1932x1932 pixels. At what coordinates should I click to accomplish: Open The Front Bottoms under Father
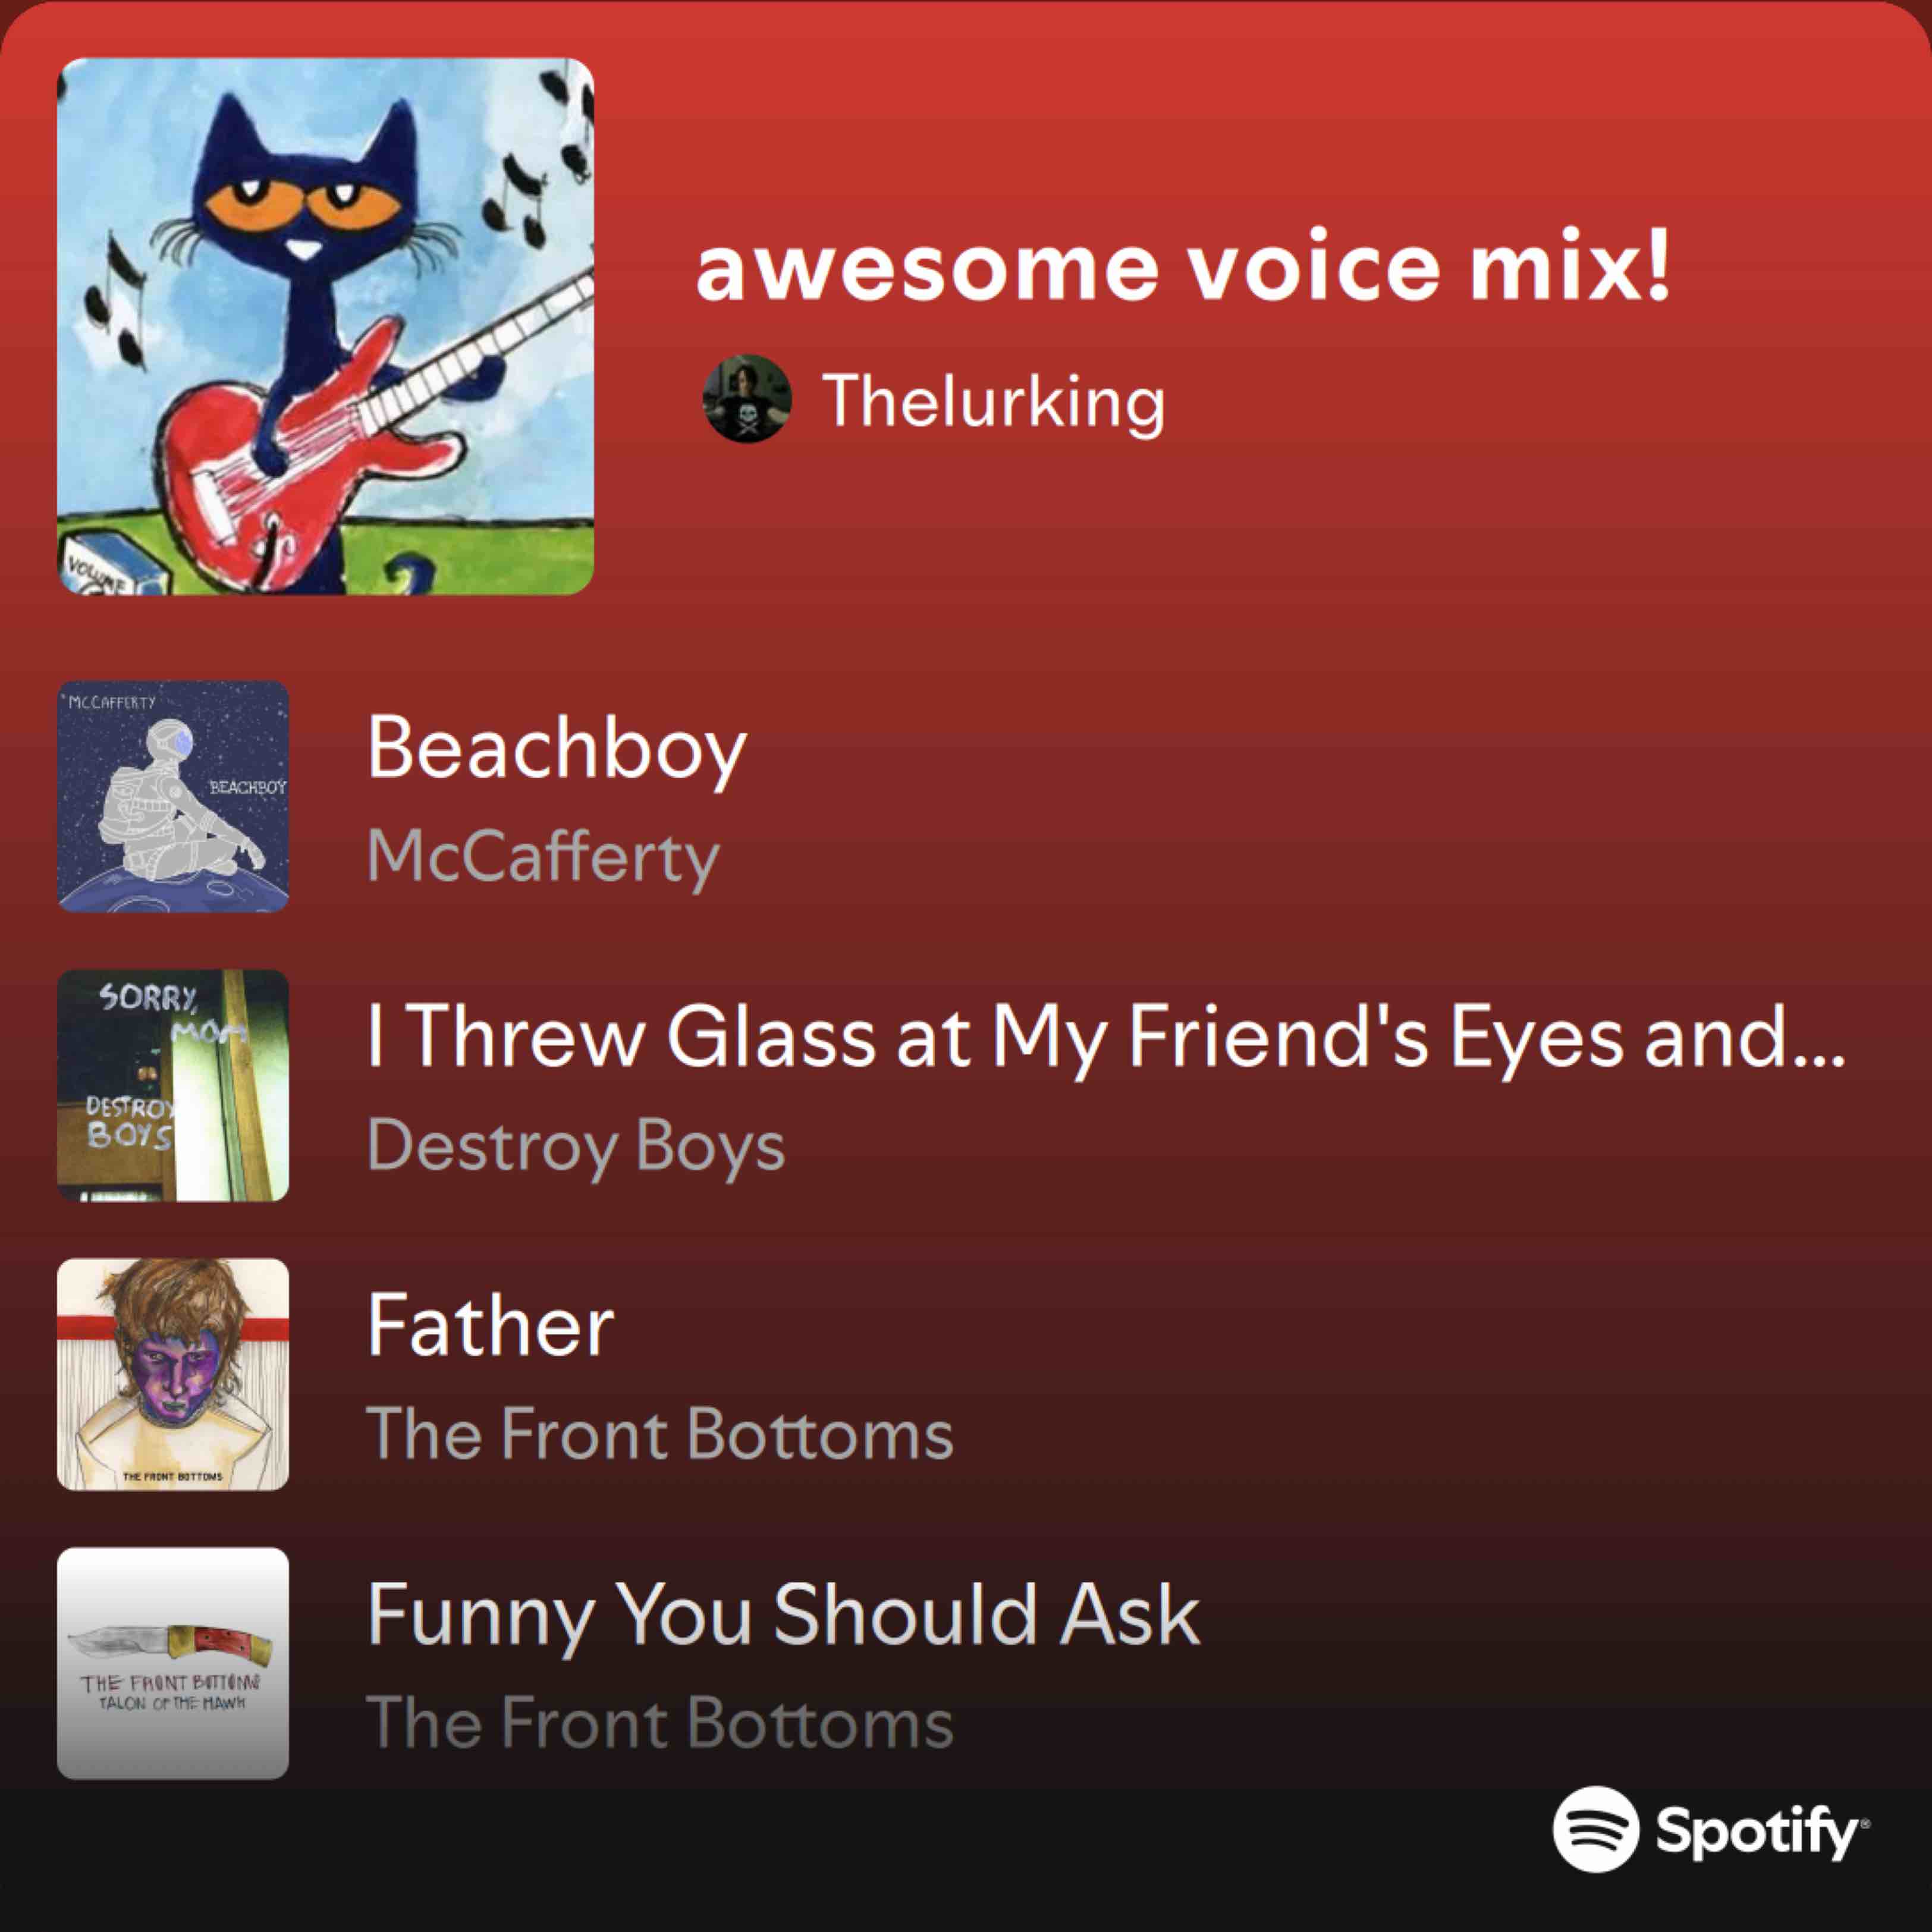660,1434
